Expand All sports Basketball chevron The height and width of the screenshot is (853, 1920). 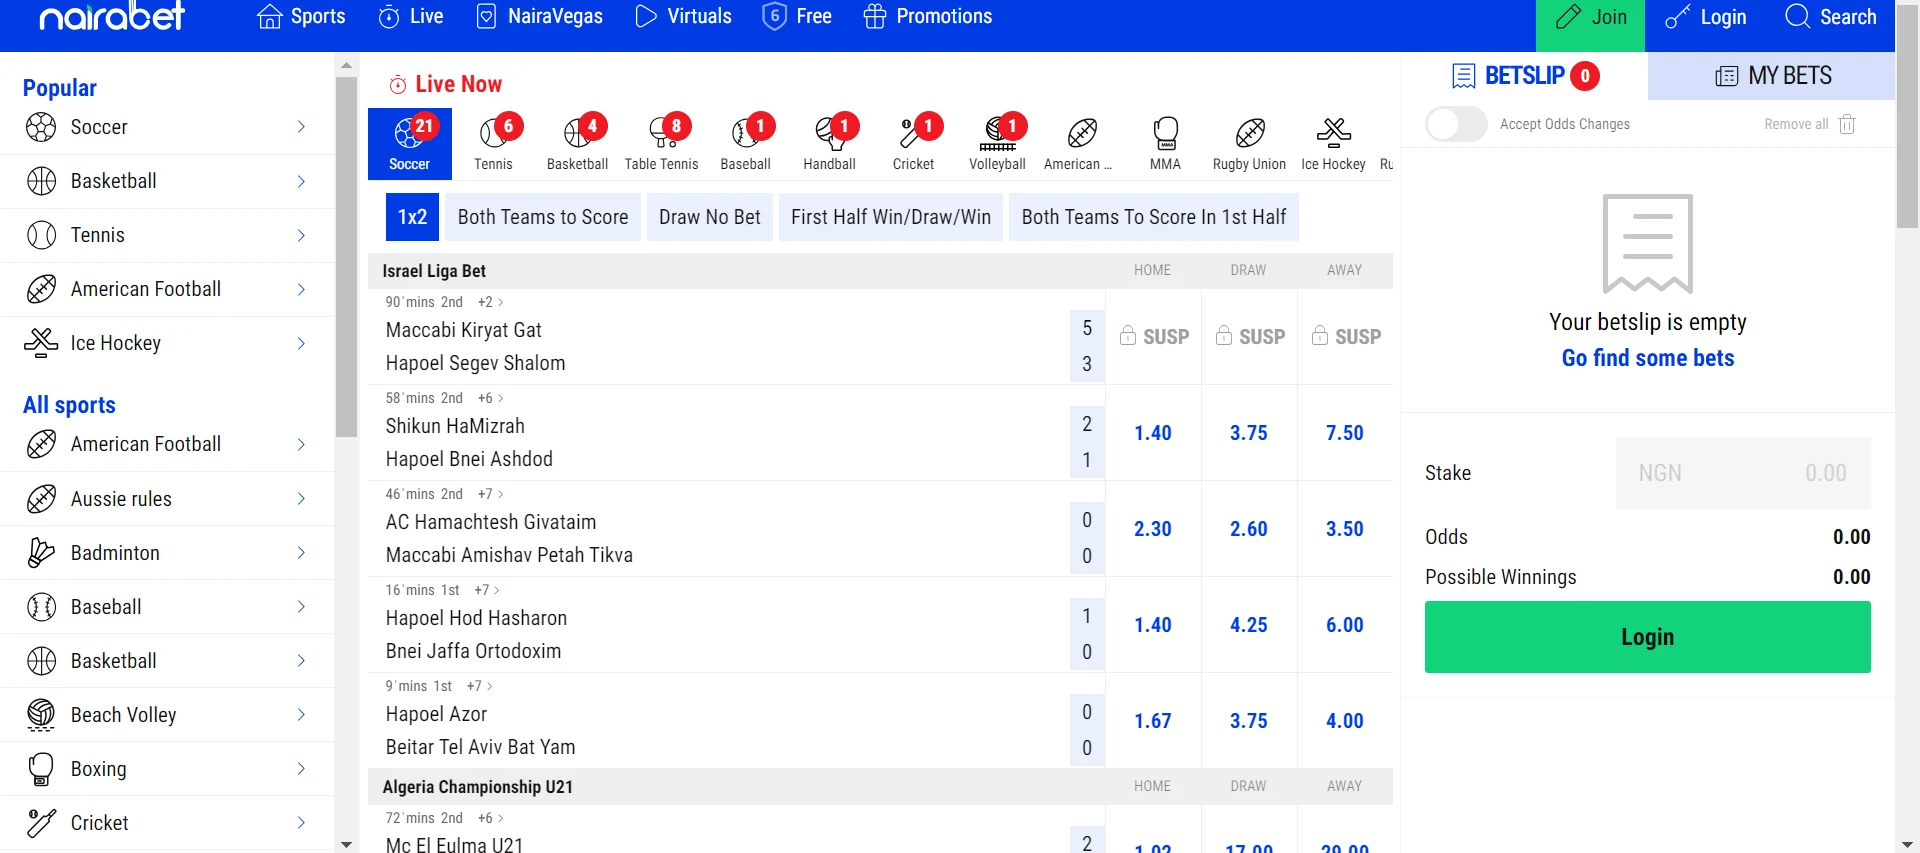[x=301, y=661]
